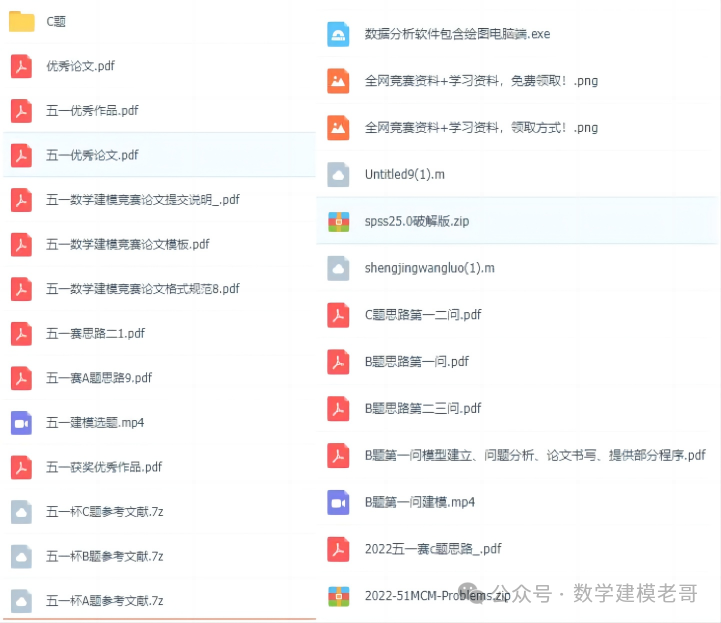The width and height of the screenshot is (721, 623).
Task: Select the file name 五一杯A题参考文献.7z
Action: [104, 601]
